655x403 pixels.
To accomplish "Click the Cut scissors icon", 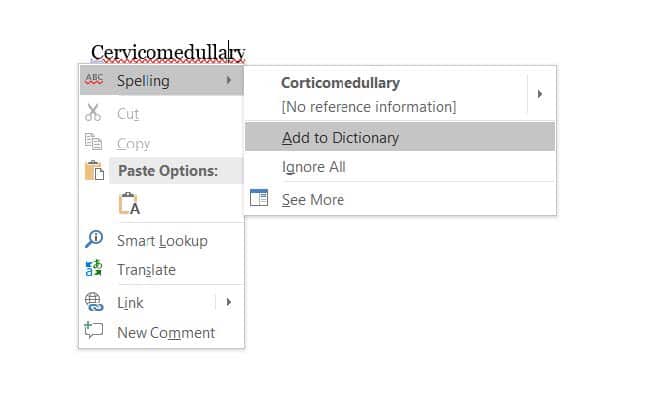I will pyautogui.click(x=93, y=112).
